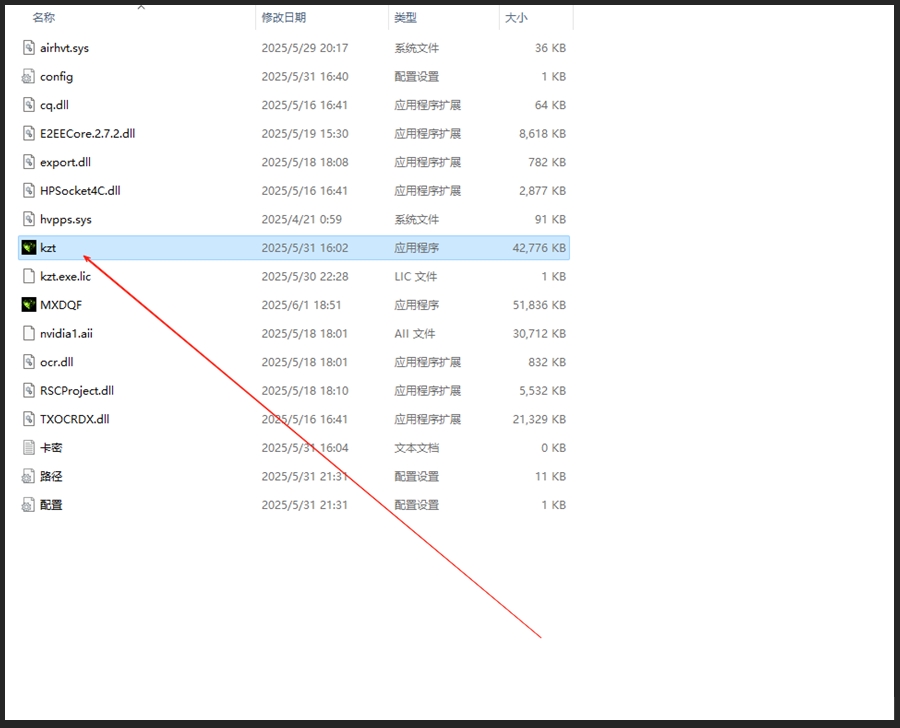Select the file name TXOCRDX.dll
The height and width of the screenshot is (728, 900).
(x=75, y=419)
